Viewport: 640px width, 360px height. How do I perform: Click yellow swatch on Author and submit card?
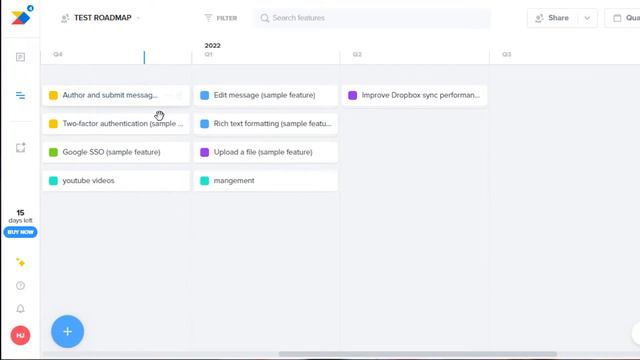tap(53, 95)
